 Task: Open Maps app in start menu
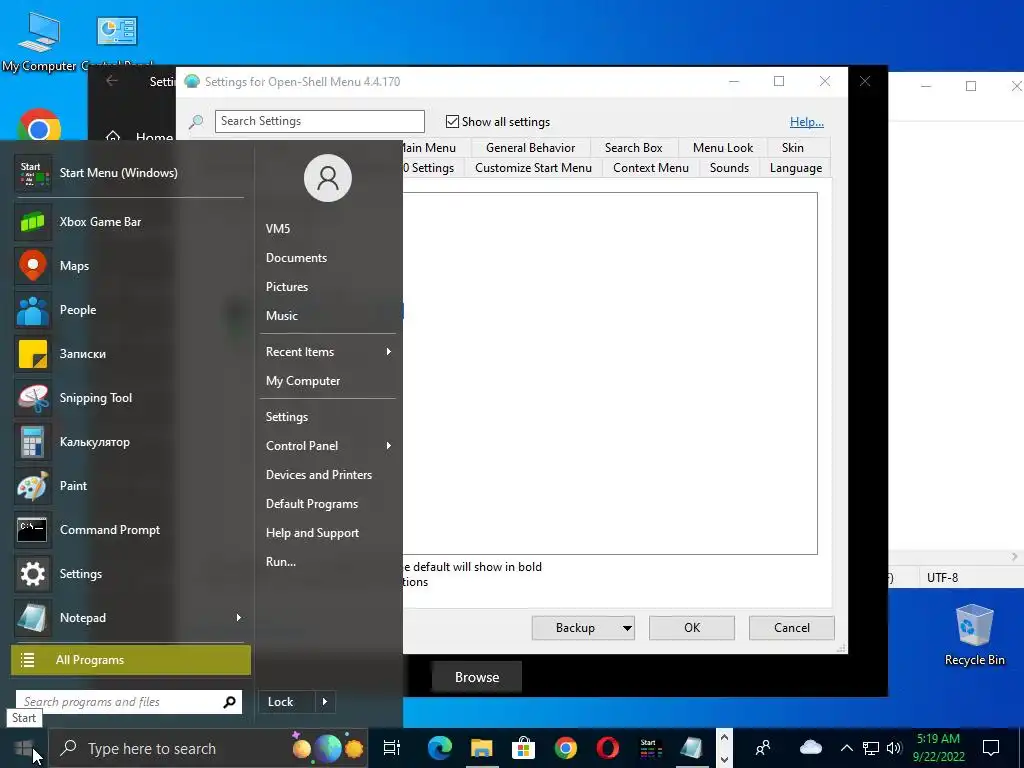pos(129,266)
